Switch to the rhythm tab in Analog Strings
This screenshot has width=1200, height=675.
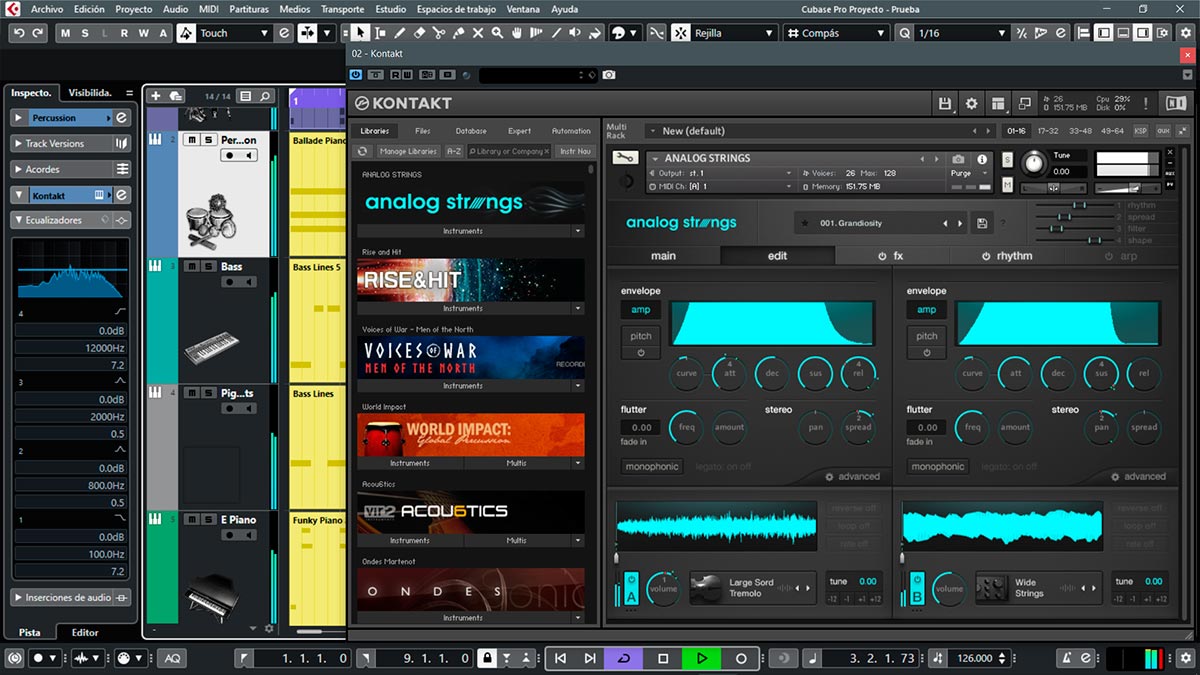1007,256
